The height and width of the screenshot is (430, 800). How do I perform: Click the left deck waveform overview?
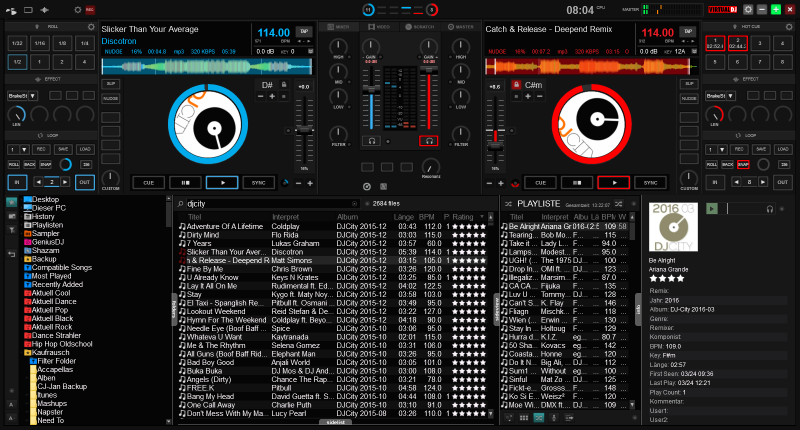coord(207,67)
